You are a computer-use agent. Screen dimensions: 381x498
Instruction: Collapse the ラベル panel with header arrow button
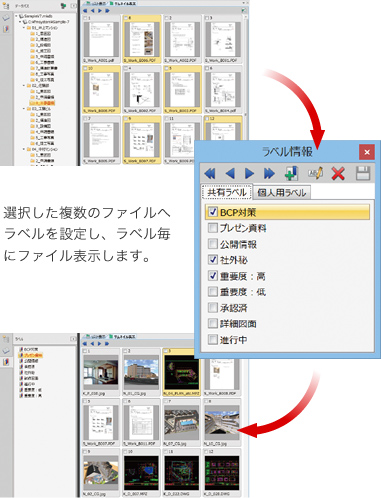coord(73,339)
